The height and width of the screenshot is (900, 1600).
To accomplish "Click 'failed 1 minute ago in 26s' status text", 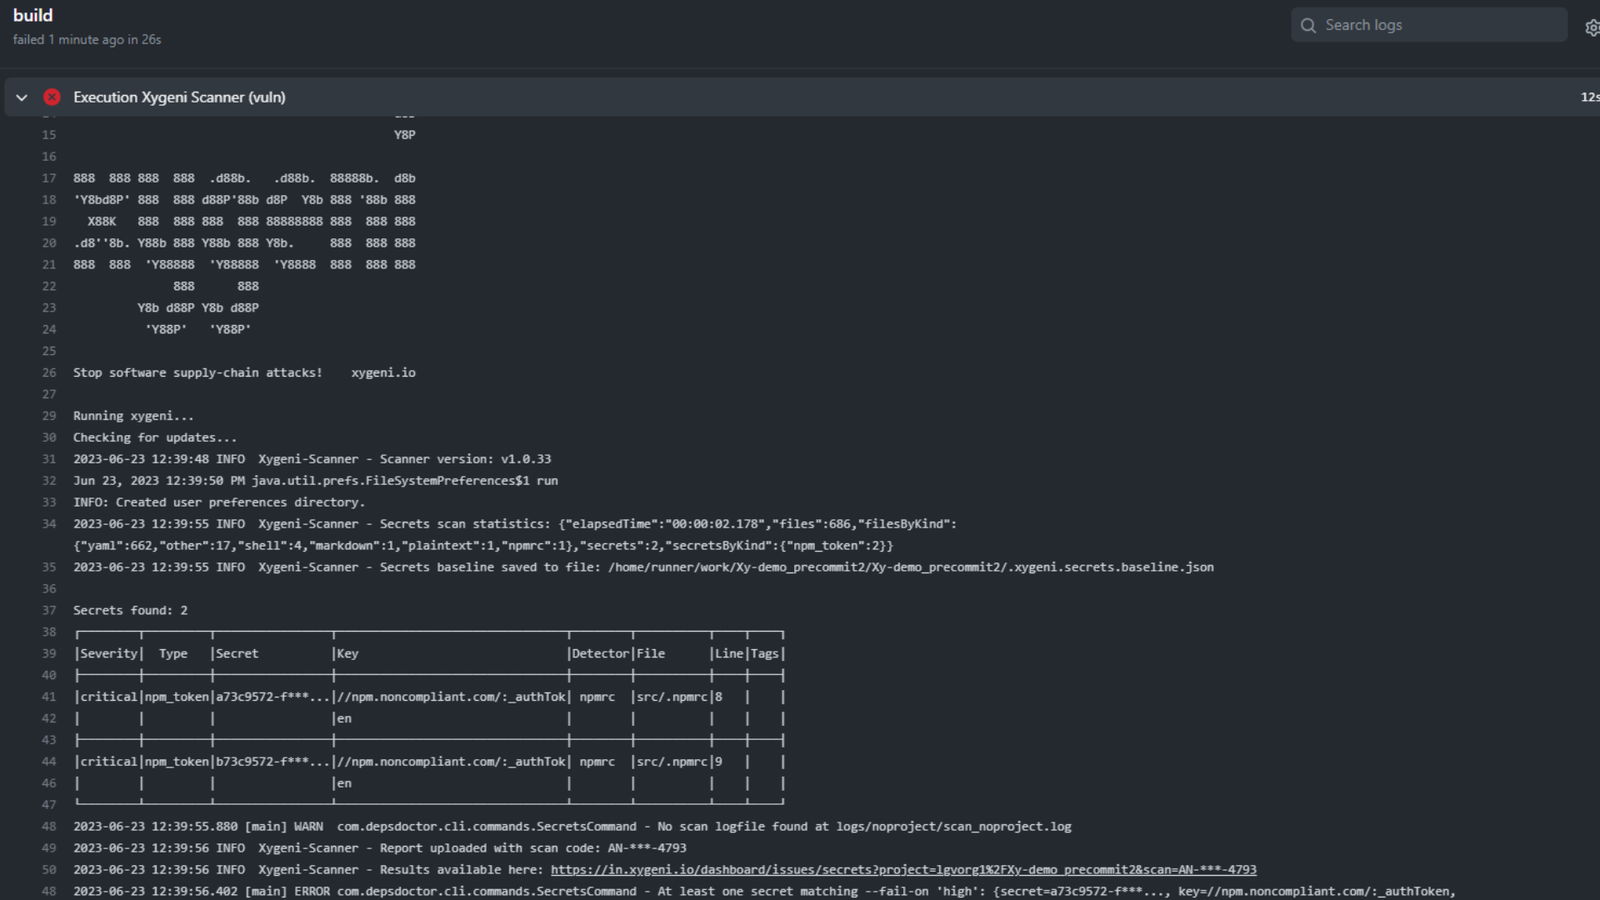I will point(86,39).
